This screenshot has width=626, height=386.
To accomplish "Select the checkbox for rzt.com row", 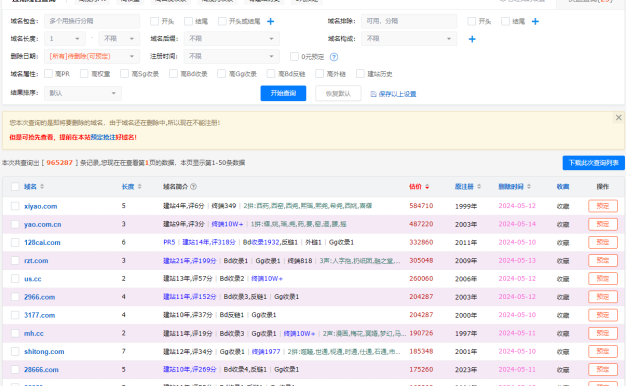I will [15, 261].
